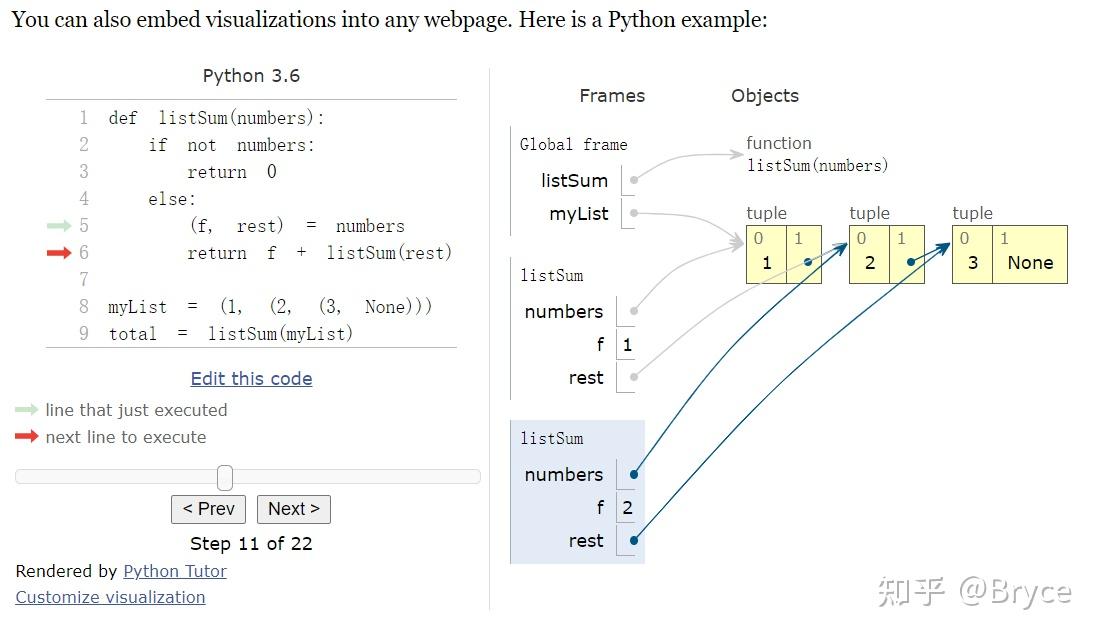Select the Global frame label
This screenshot has height=641, width=1100.
pos(573,144)
